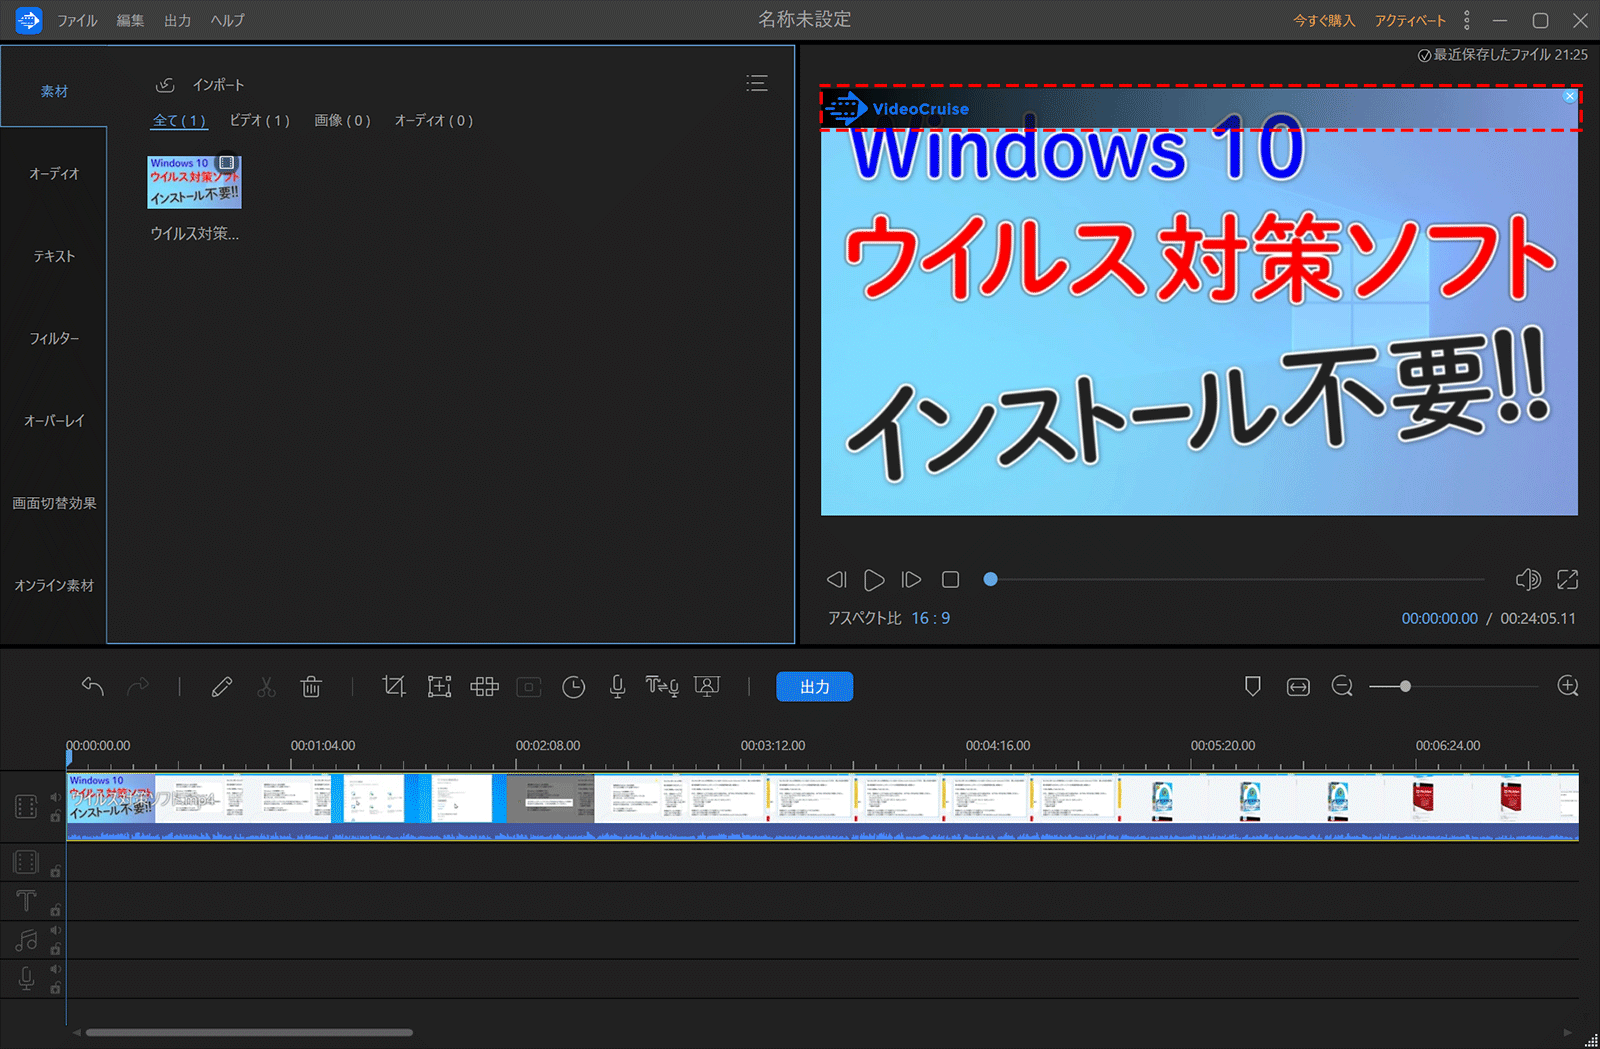Switch to the オーバーレイ tab

54,421
